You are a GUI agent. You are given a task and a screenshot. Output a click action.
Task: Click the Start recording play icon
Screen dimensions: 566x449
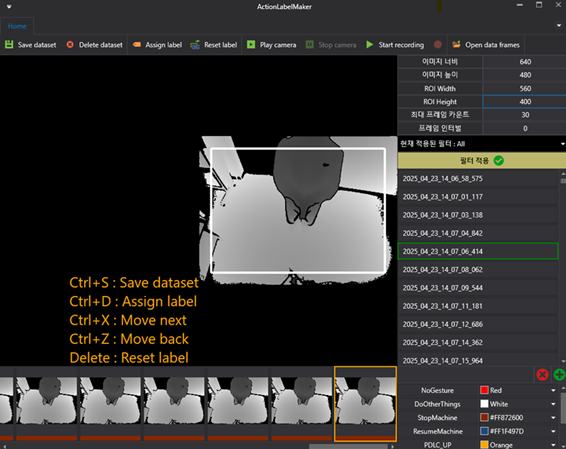370,44
